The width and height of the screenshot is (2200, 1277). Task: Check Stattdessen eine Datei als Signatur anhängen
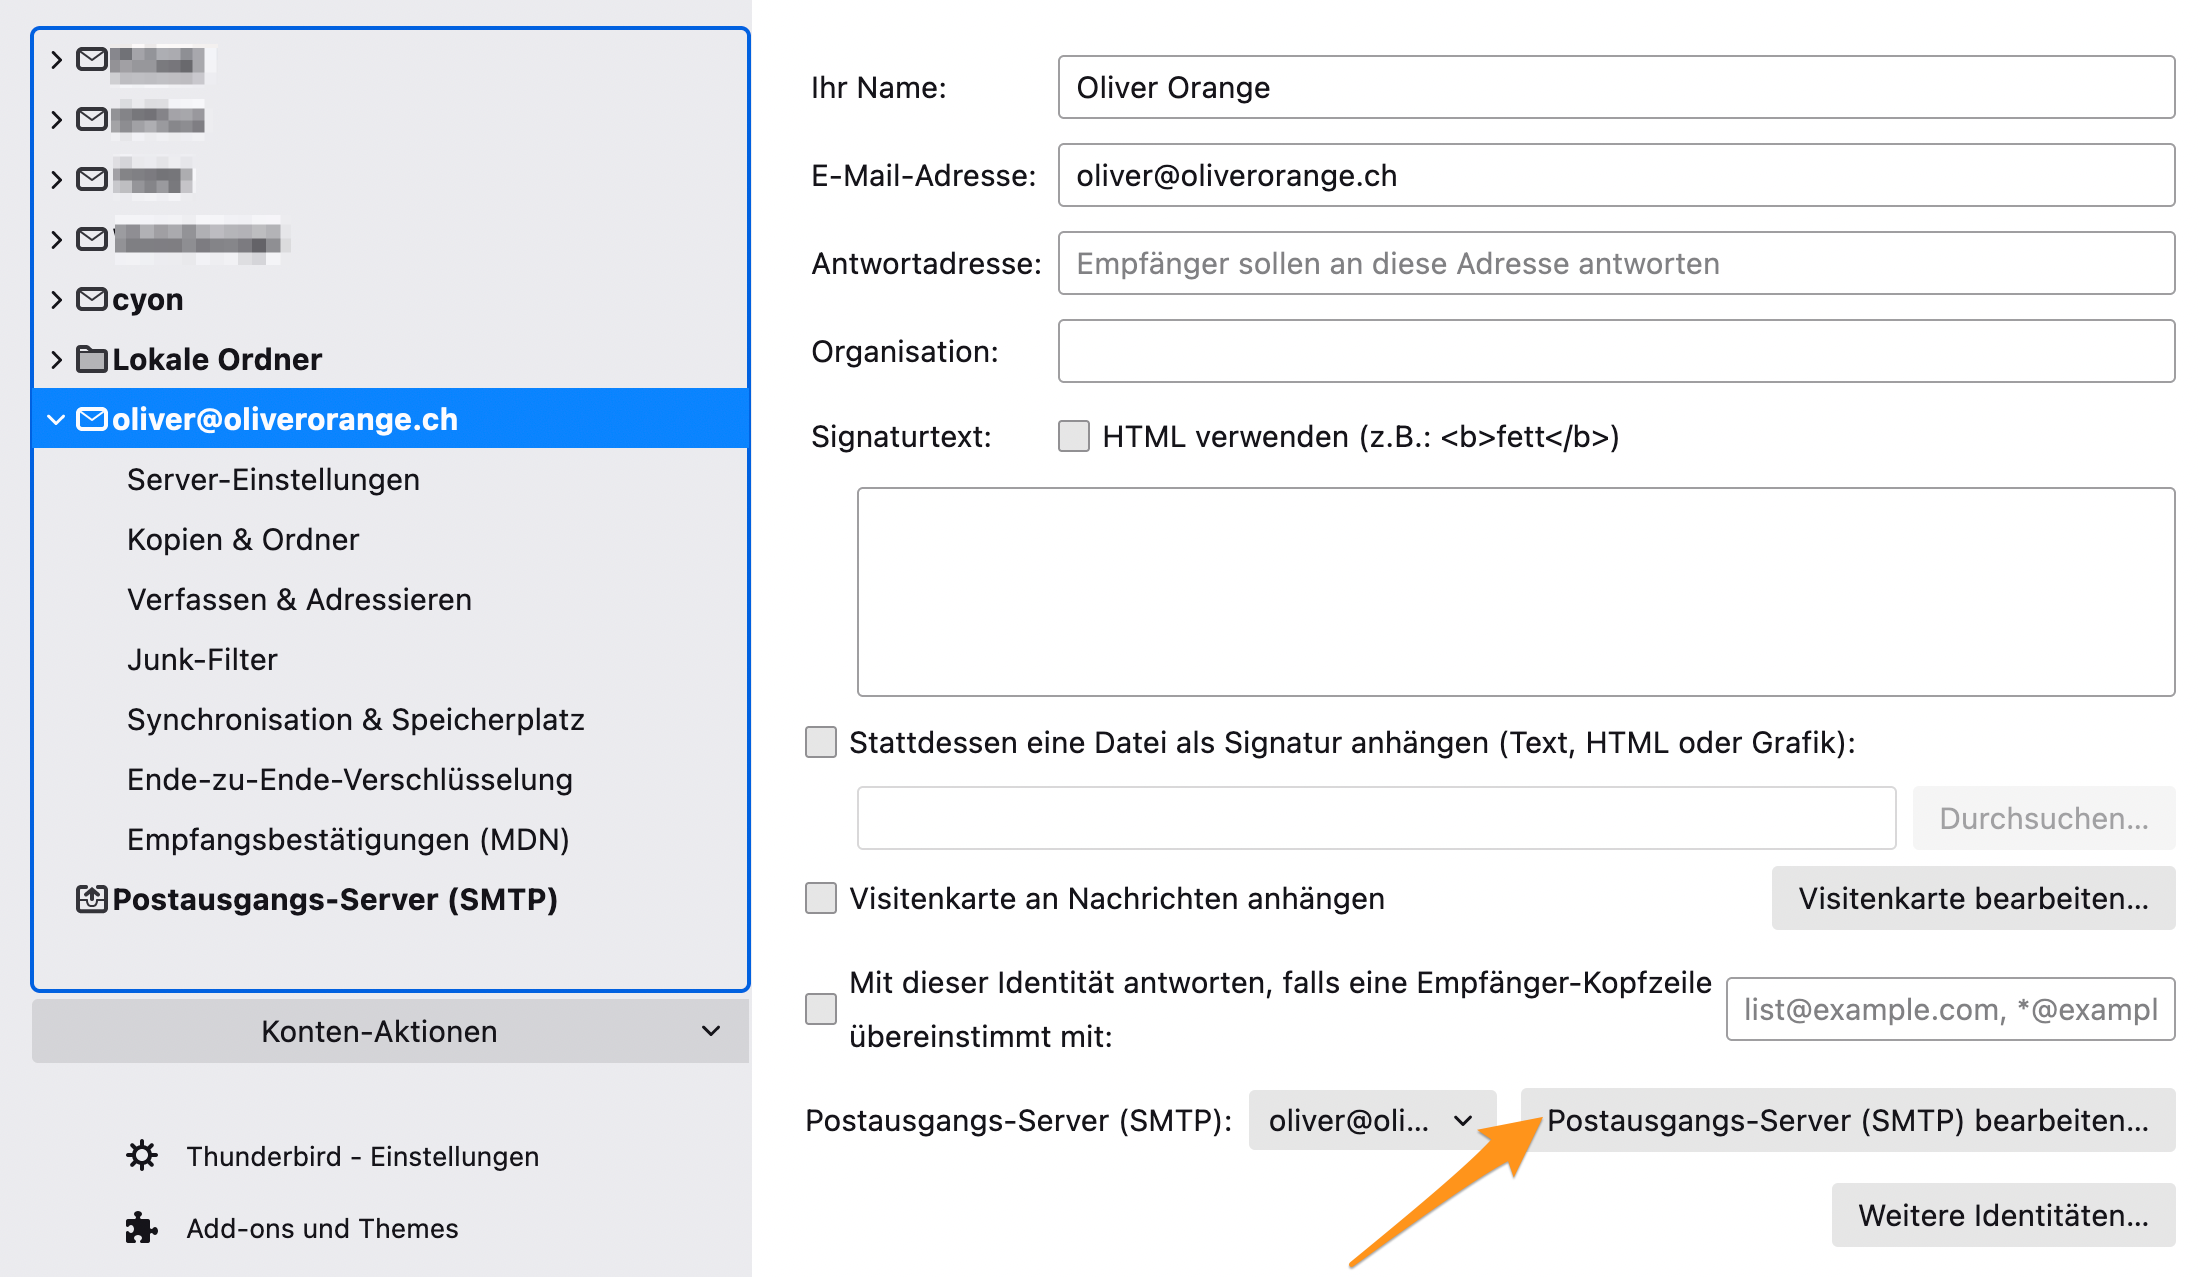(x=821, y=742)
